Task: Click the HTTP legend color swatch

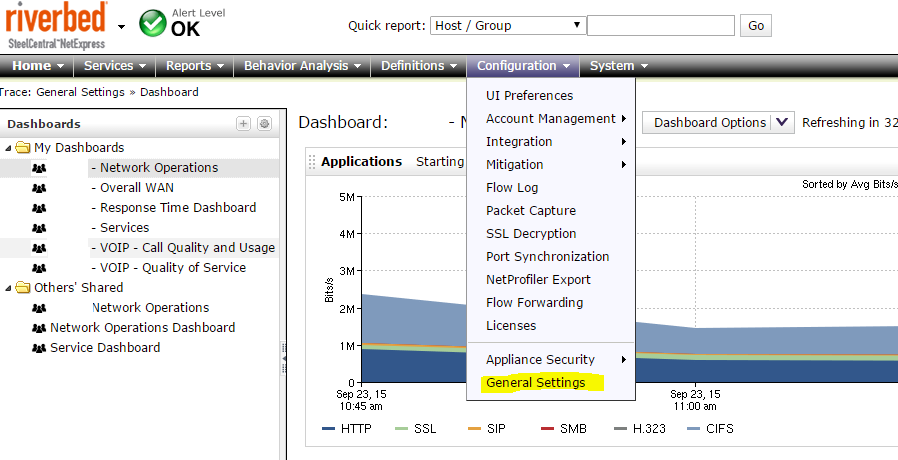Action: tap(328, 429)
